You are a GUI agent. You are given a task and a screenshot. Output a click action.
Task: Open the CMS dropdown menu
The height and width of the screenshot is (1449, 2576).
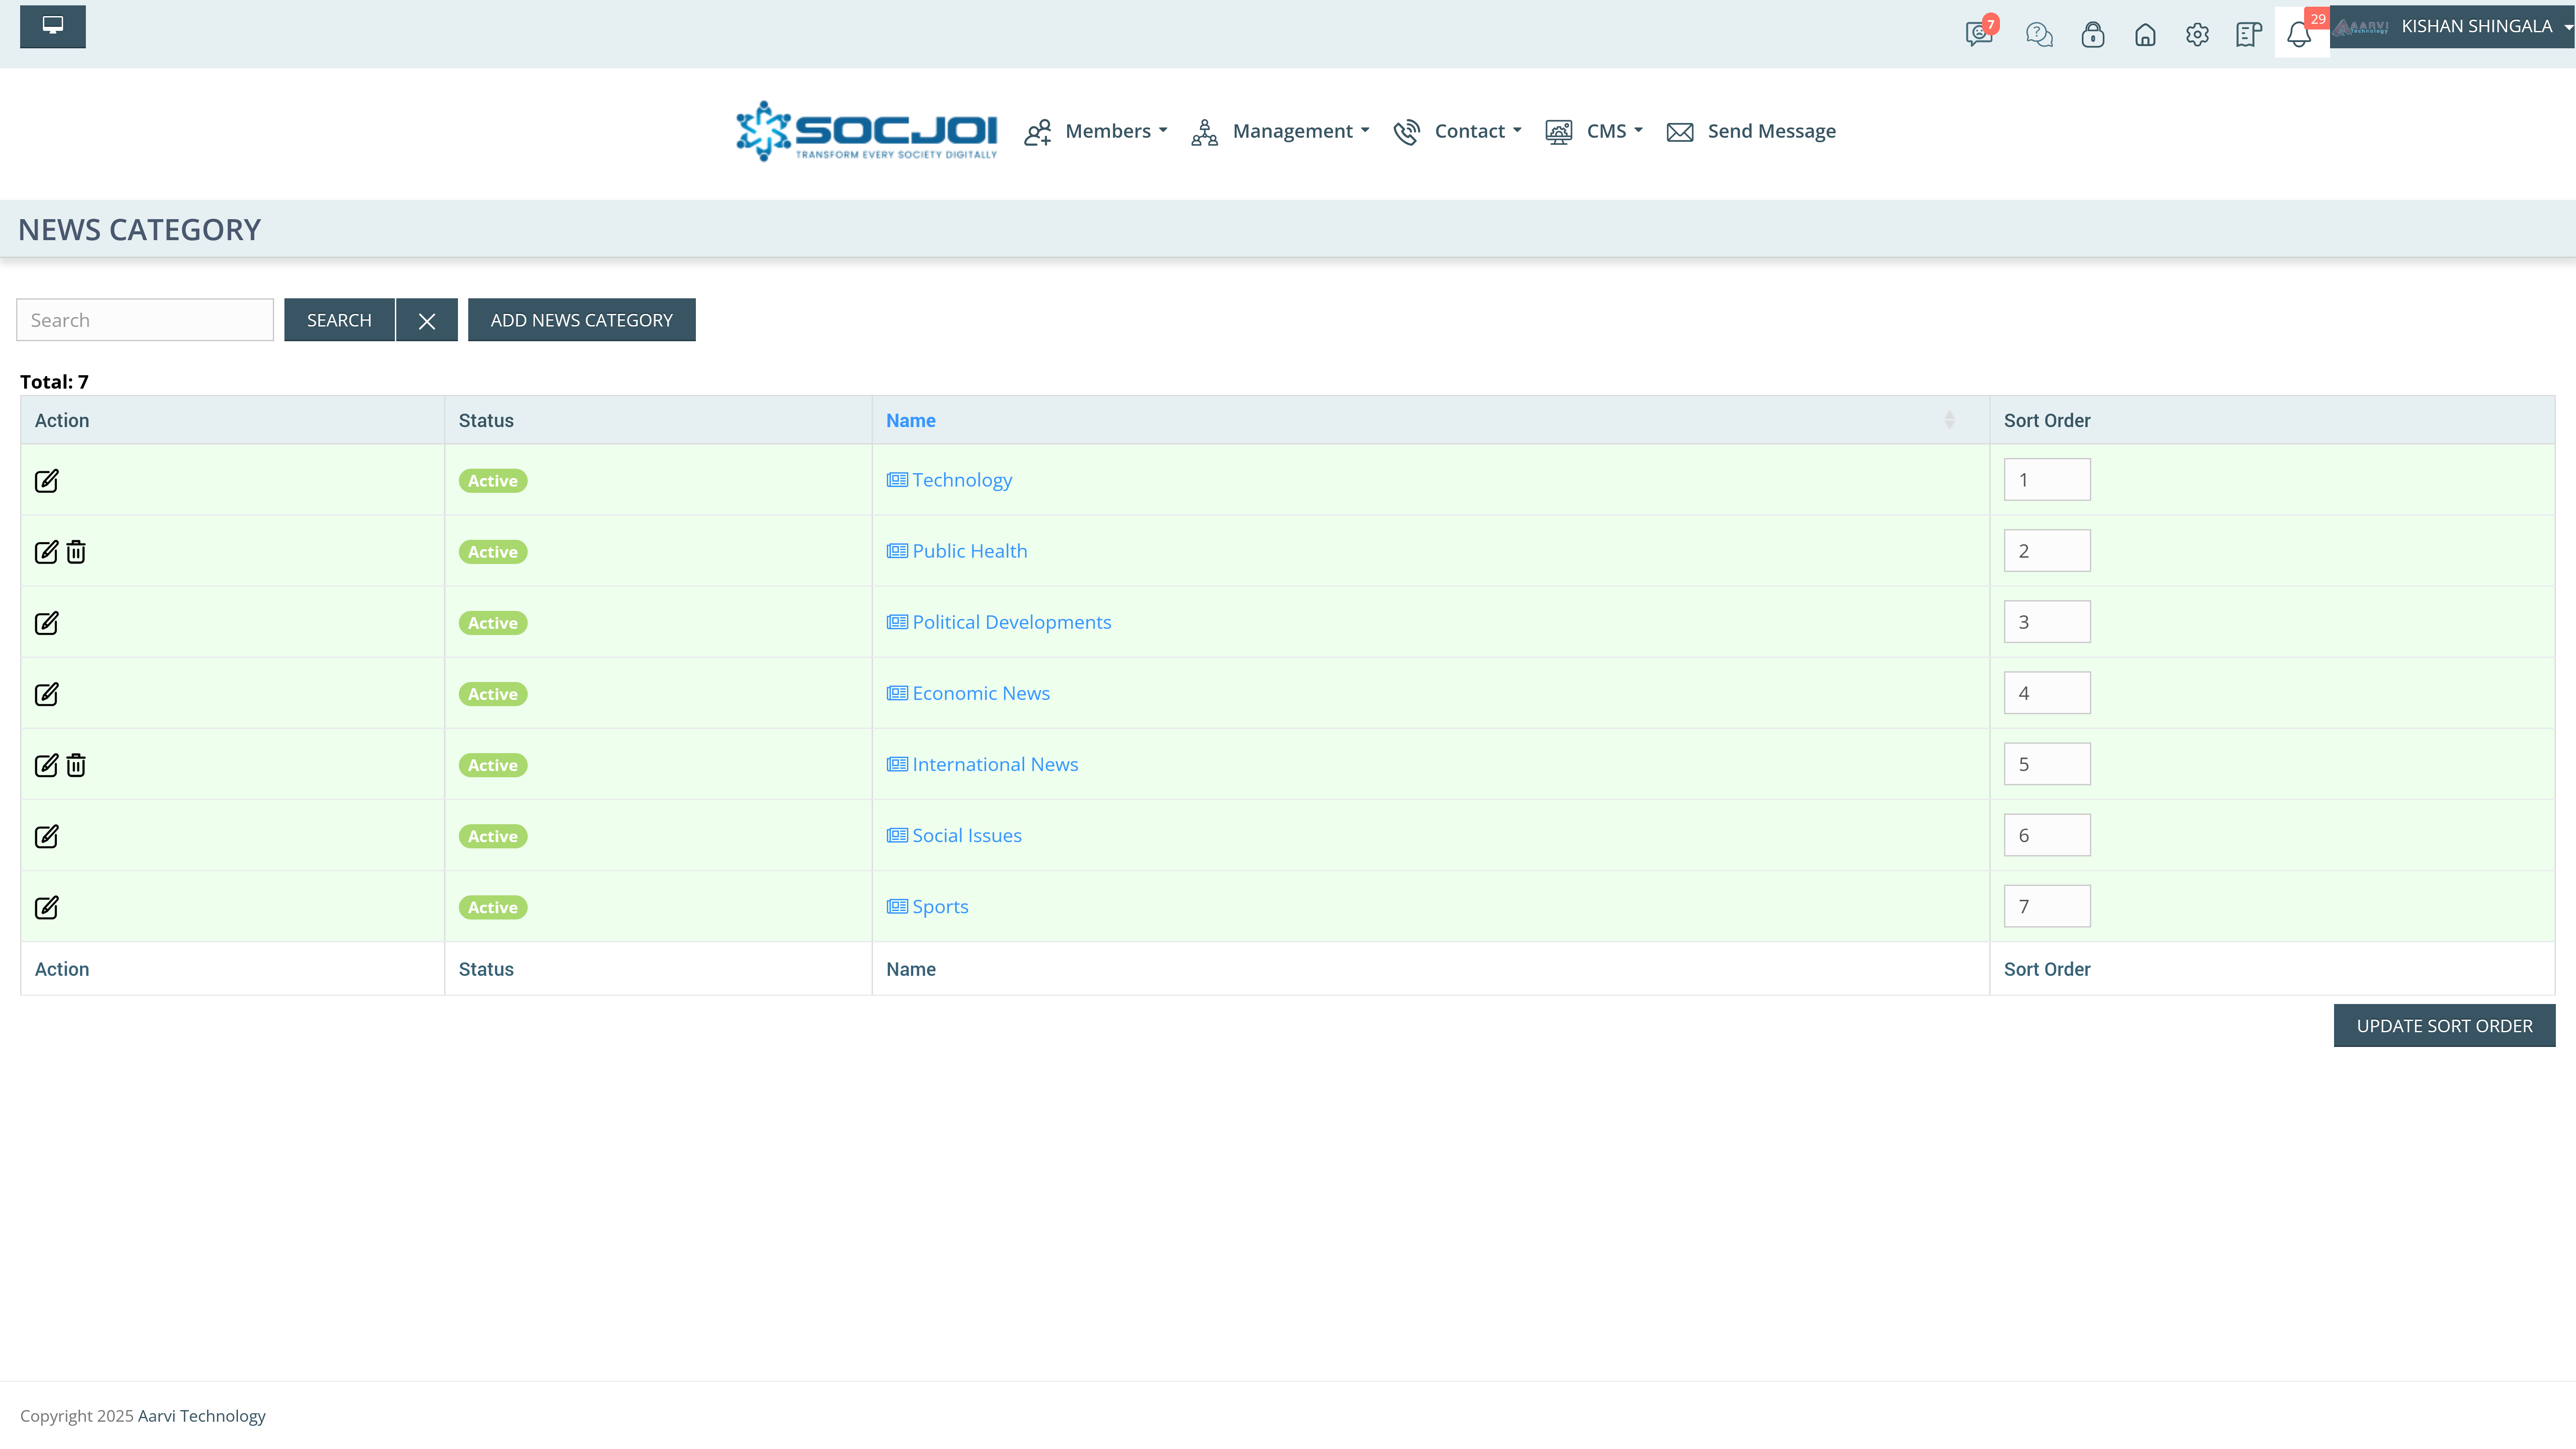pos(1595,131)
